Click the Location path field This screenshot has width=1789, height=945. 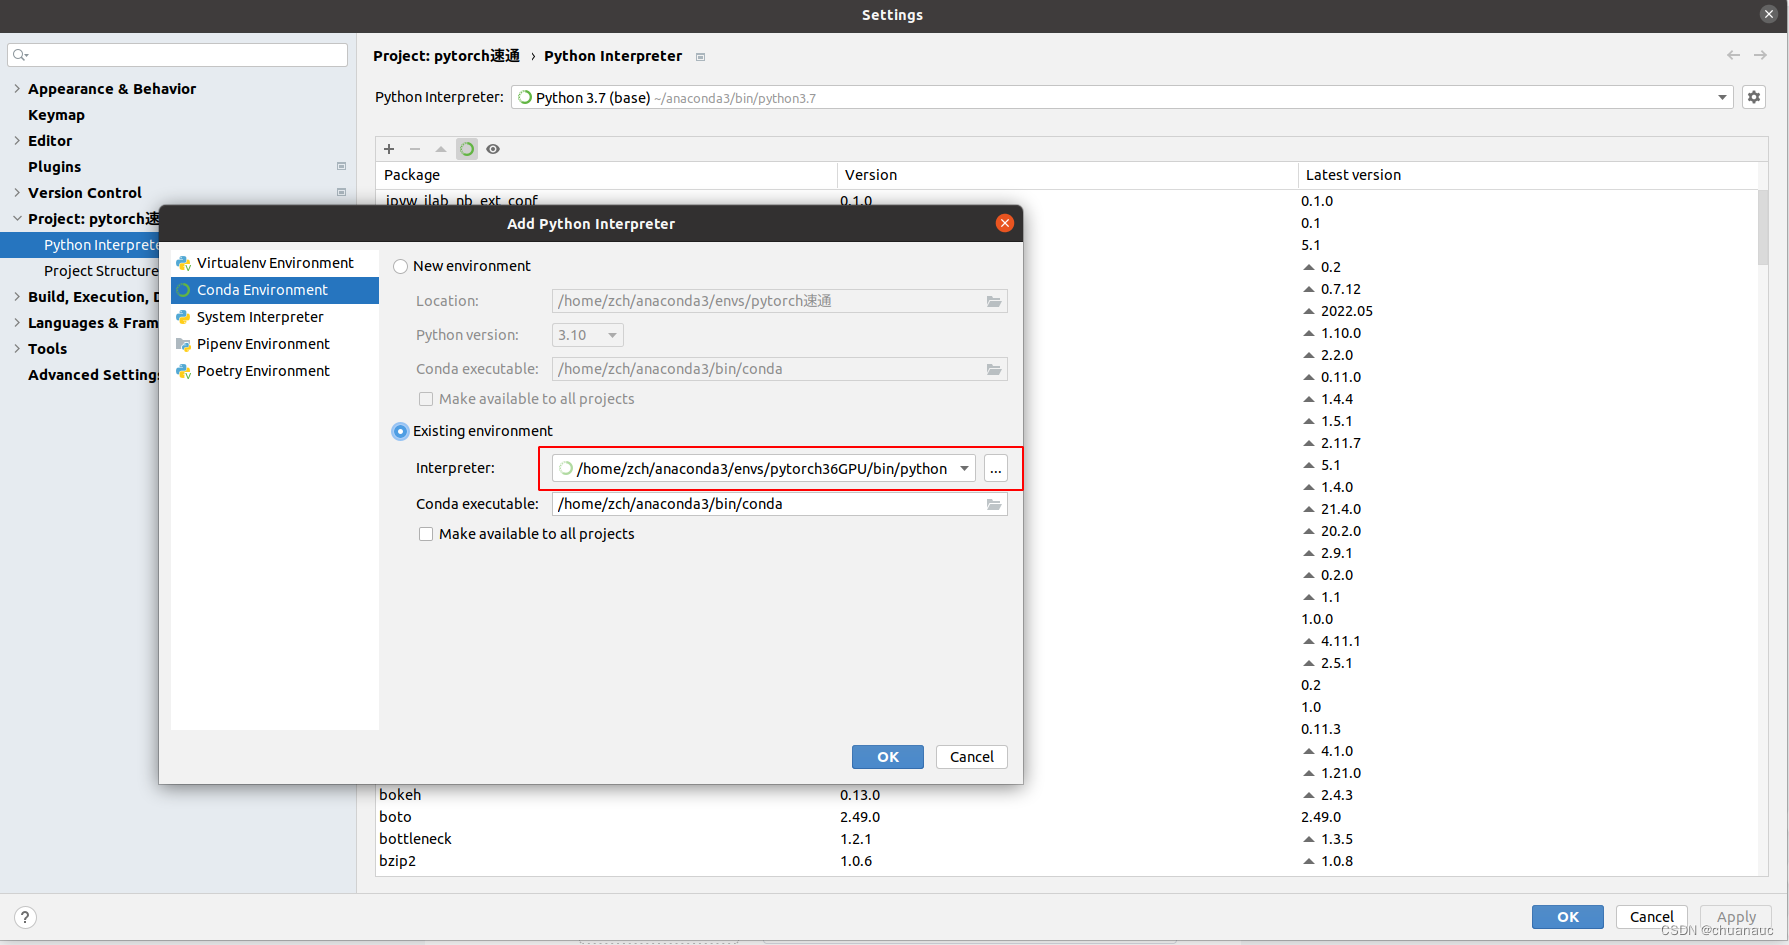[780, 301]
